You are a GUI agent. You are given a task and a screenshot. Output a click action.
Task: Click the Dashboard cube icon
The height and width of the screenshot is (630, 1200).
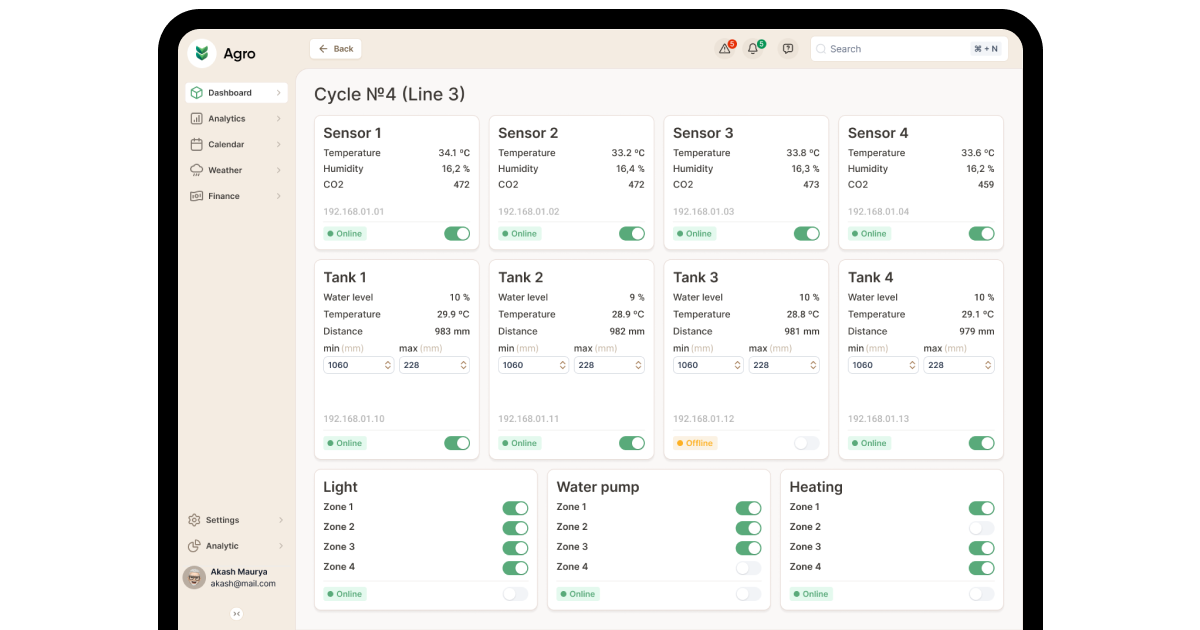(x=196, y=92)
